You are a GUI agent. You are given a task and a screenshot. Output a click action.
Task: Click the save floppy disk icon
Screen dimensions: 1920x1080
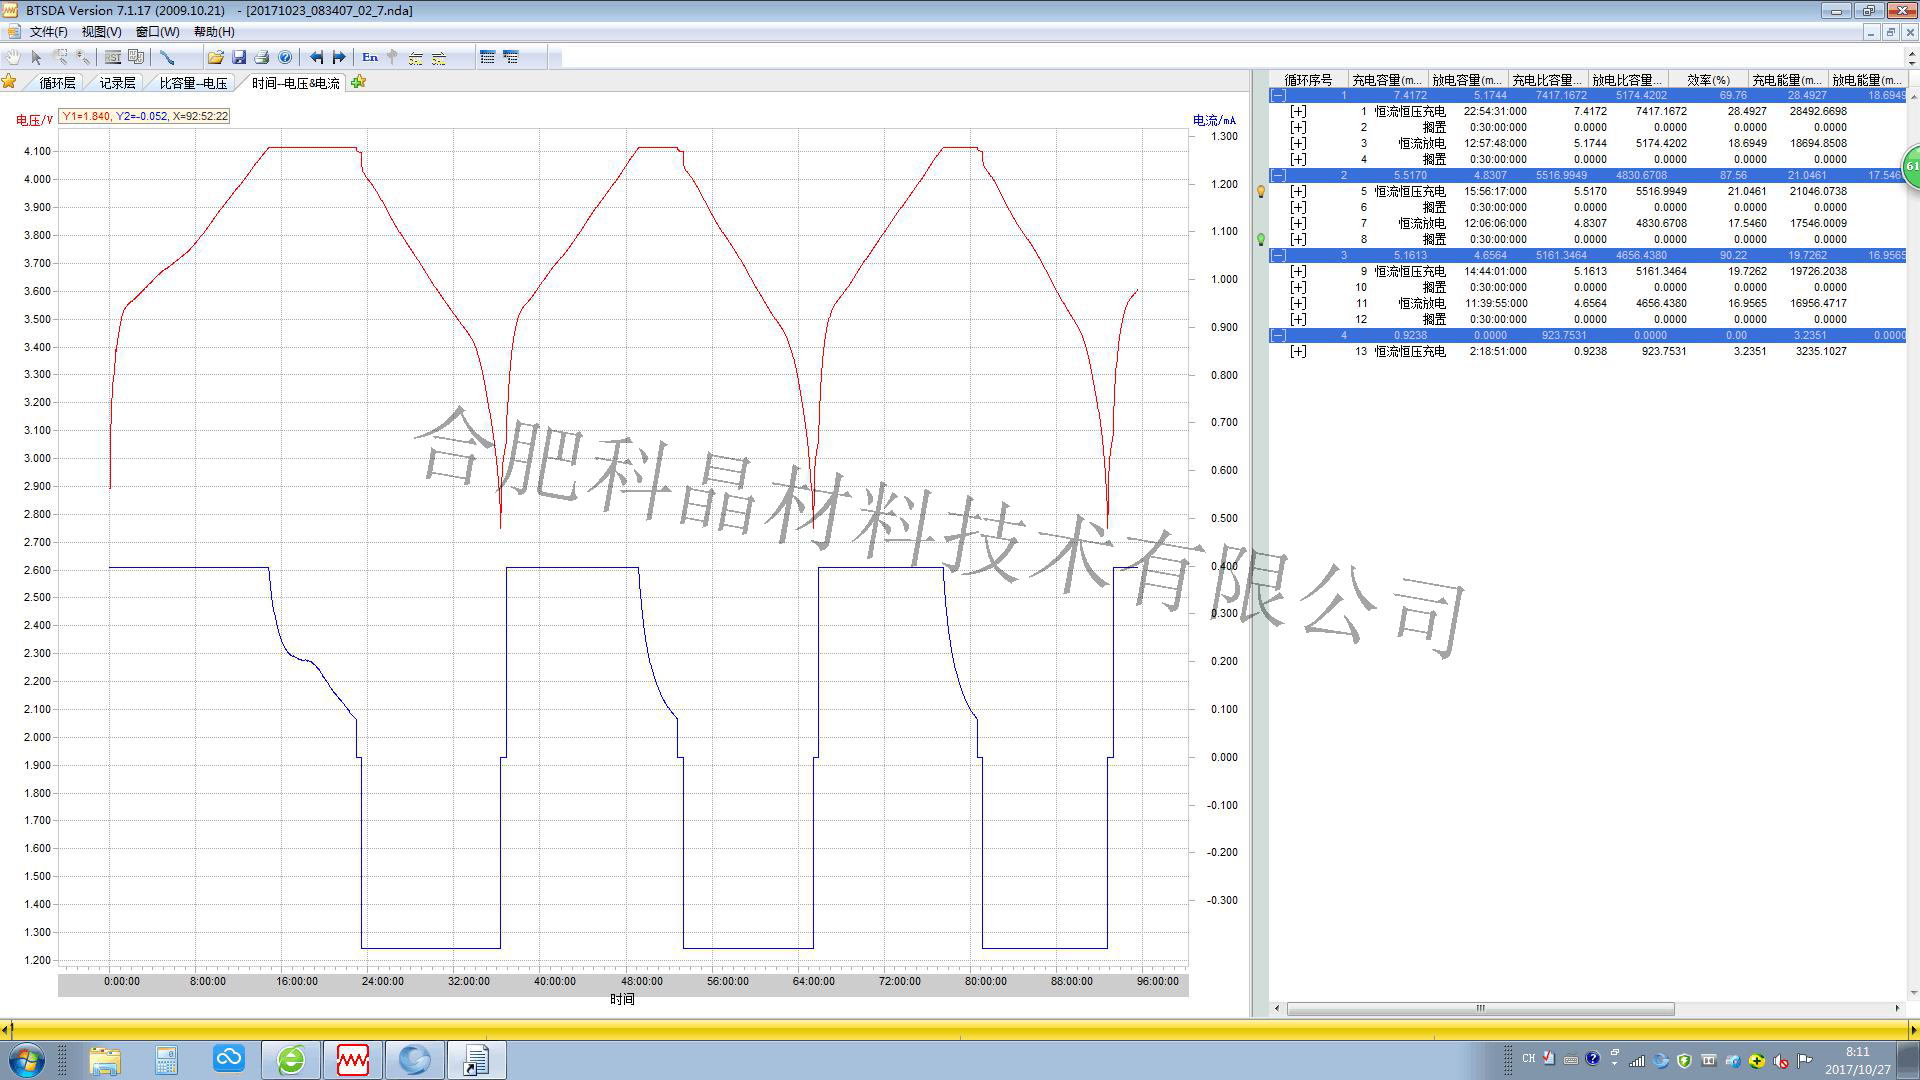pos(239,57)
